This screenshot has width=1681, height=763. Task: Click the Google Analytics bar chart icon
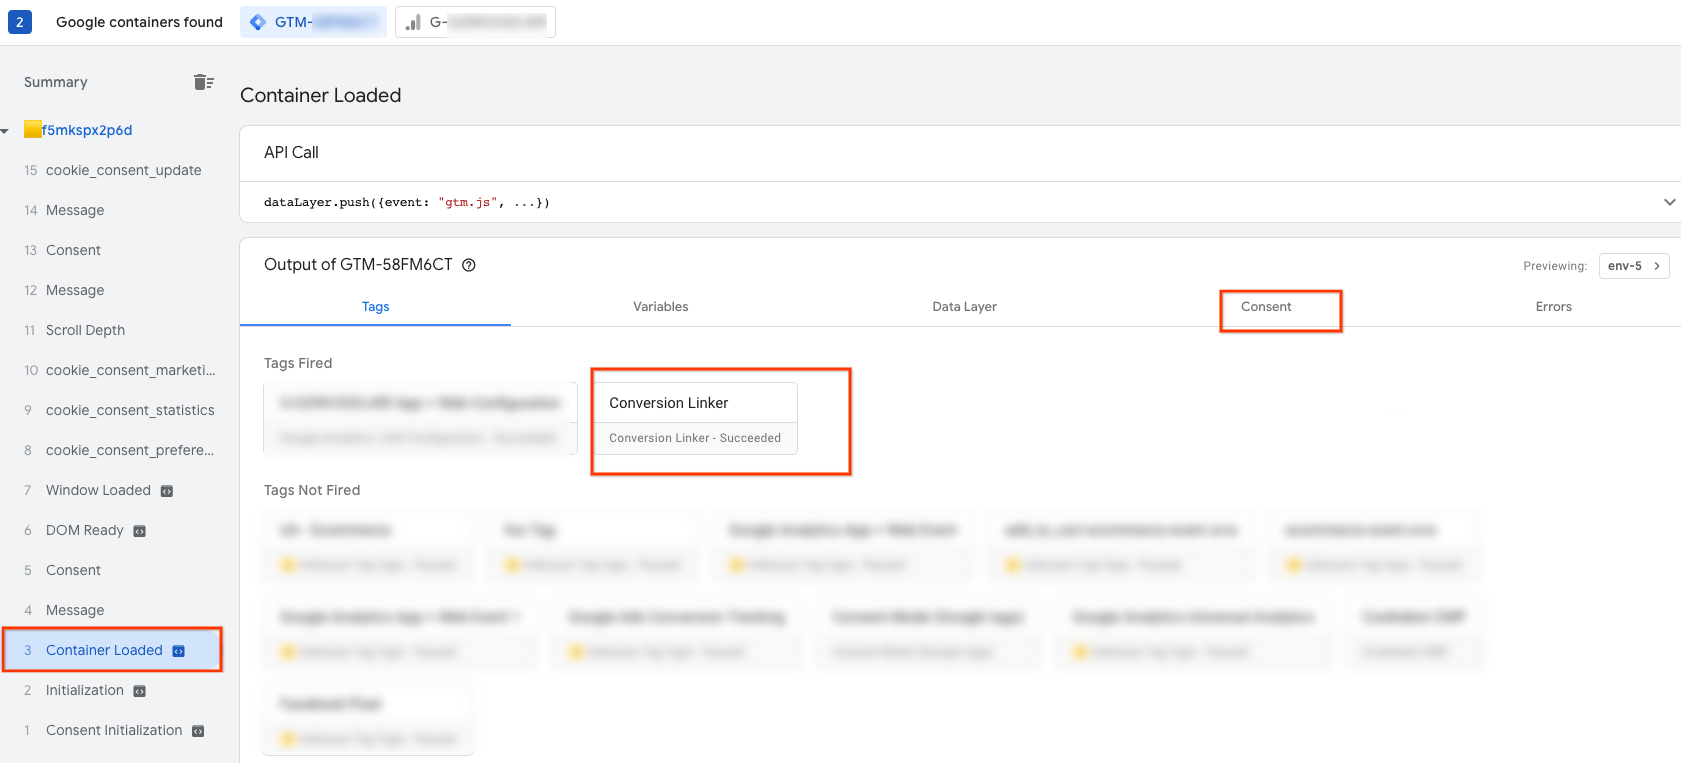[x=413, y=22]
